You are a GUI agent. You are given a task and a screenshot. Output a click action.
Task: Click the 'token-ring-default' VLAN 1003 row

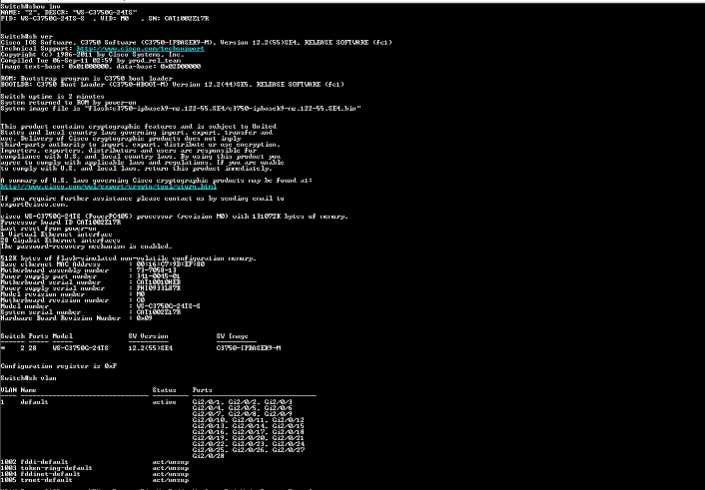(94, 468)
